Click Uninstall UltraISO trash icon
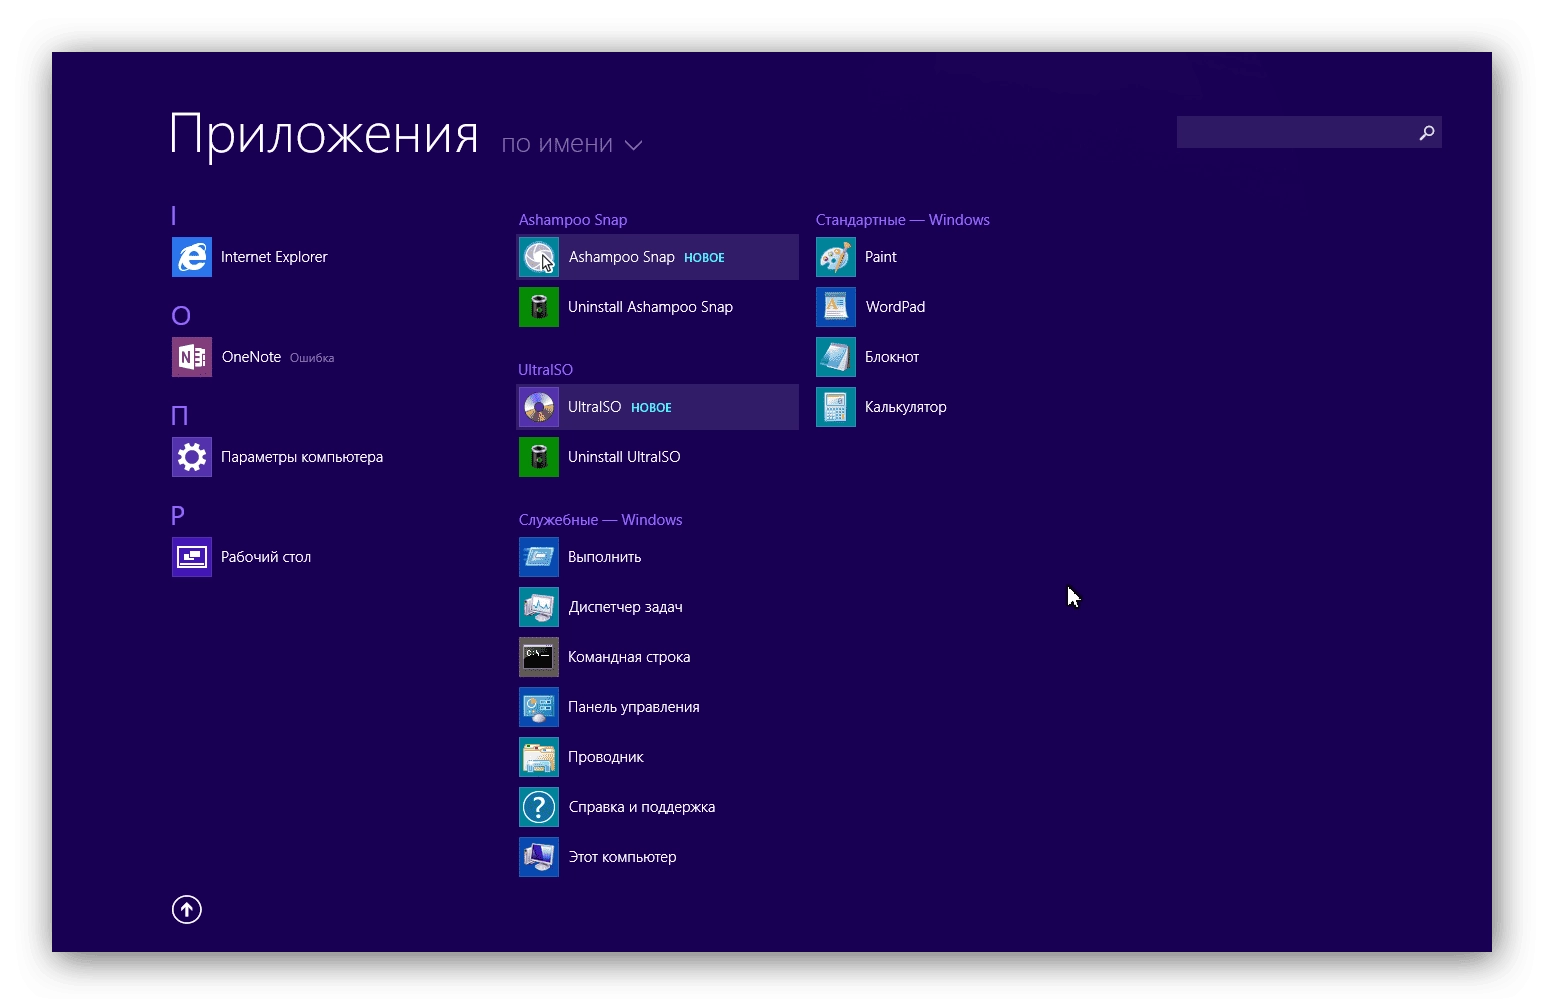 click(x=539, y=457)
